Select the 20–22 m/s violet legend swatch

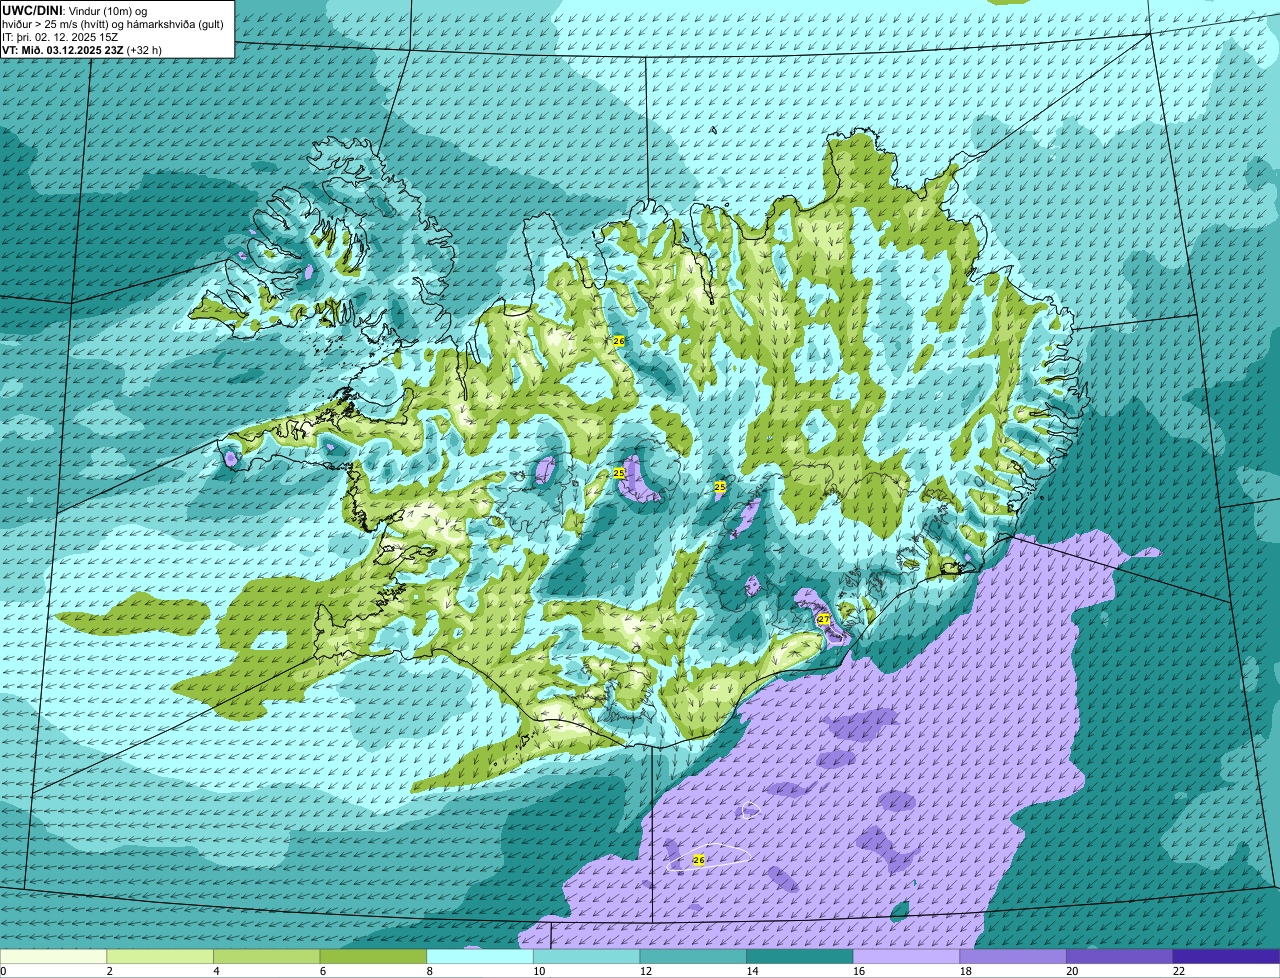tap(1120, 957)
